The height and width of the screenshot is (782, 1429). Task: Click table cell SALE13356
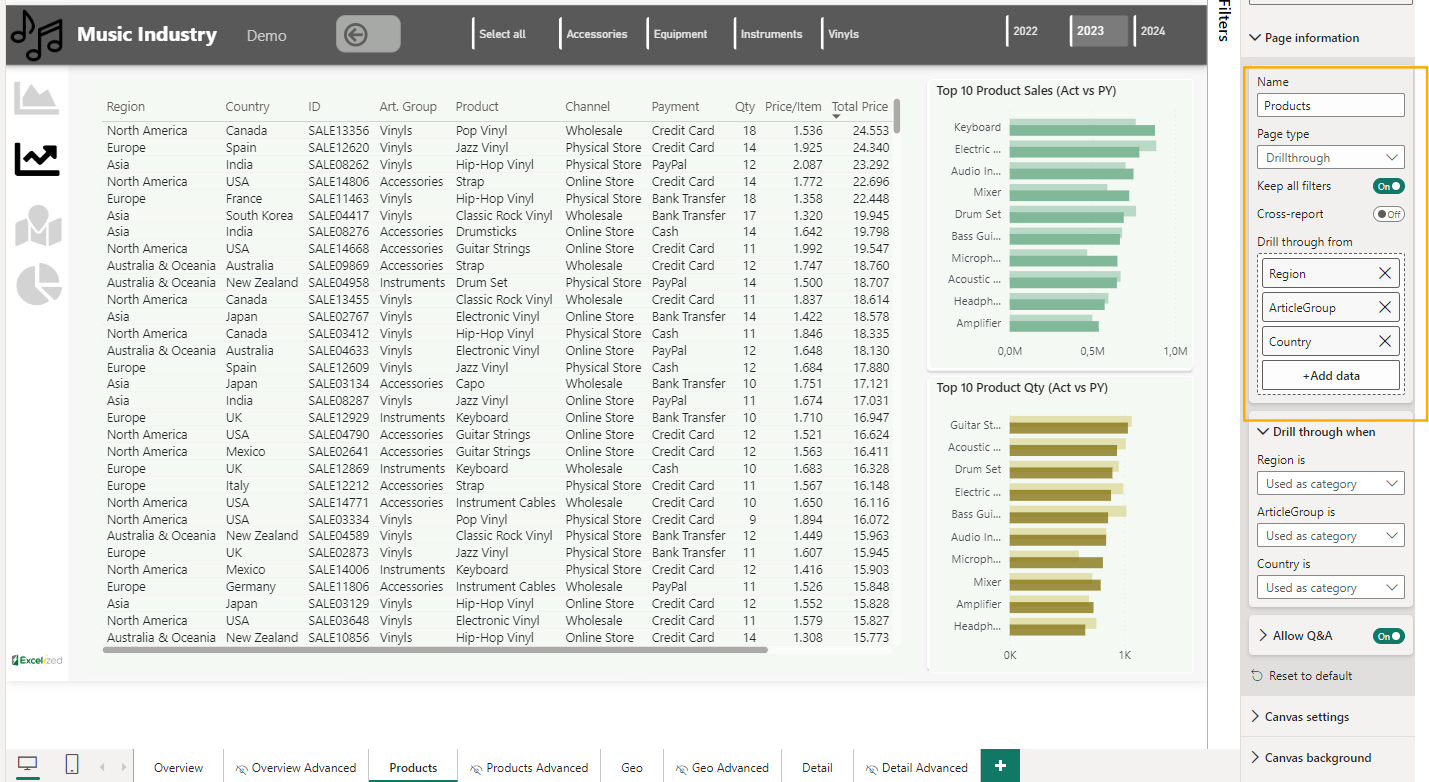pyautogui.click(x=338, y=131)
